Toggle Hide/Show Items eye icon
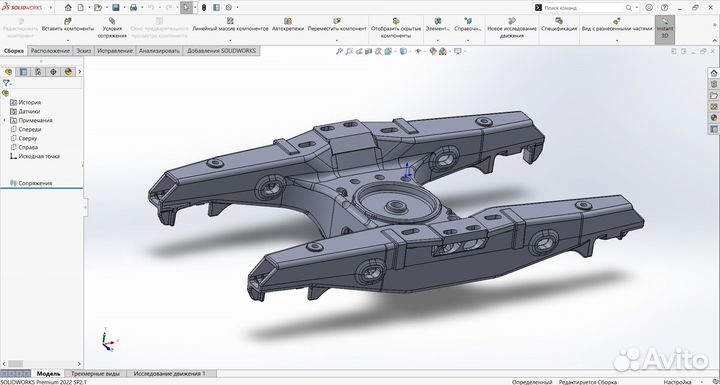 tap(417, 51)
